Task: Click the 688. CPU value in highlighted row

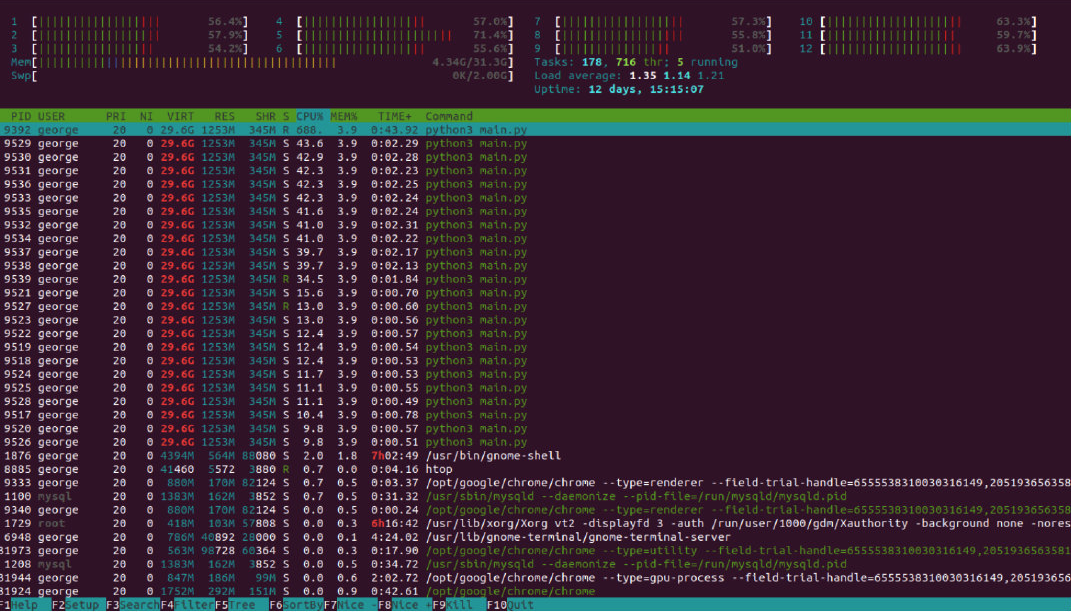Action: [x=309, y=130]
